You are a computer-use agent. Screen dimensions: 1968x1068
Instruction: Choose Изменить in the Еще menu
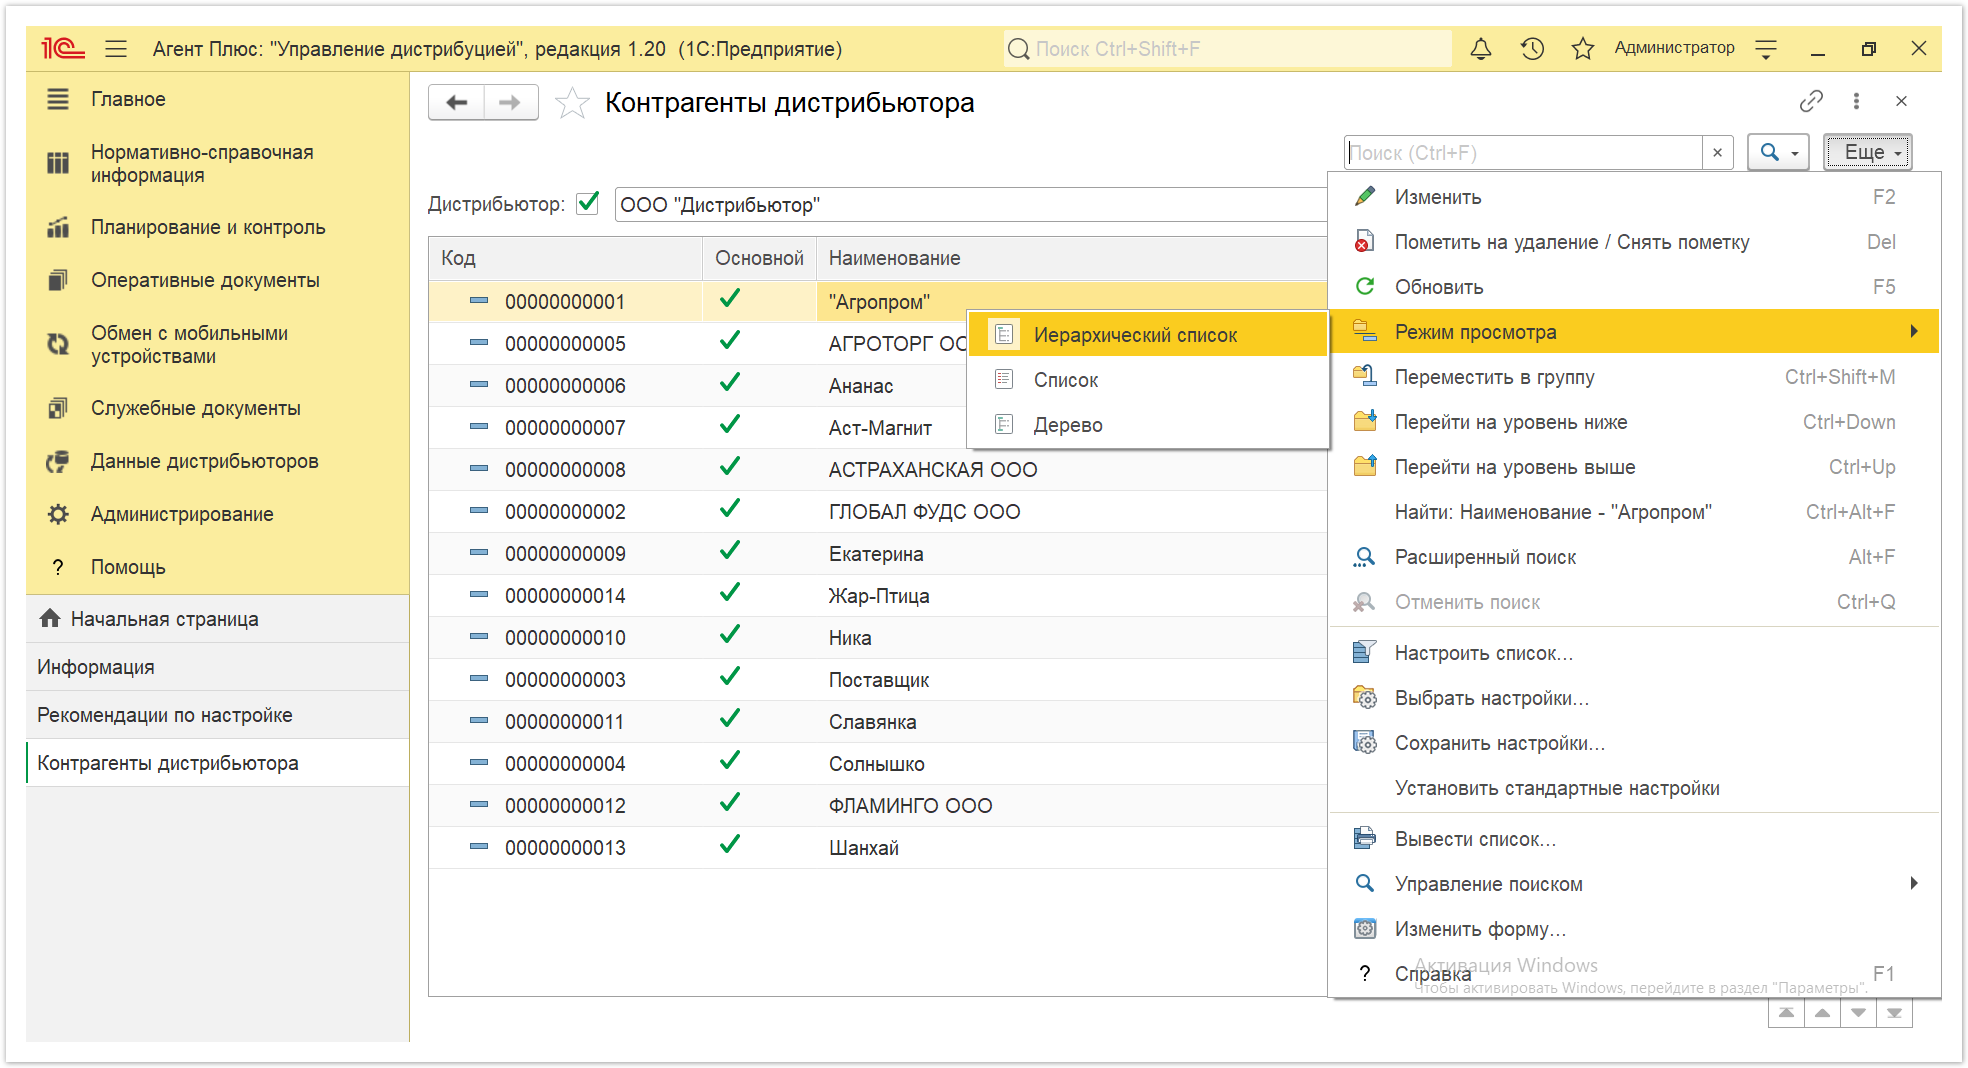(1634, 197)
